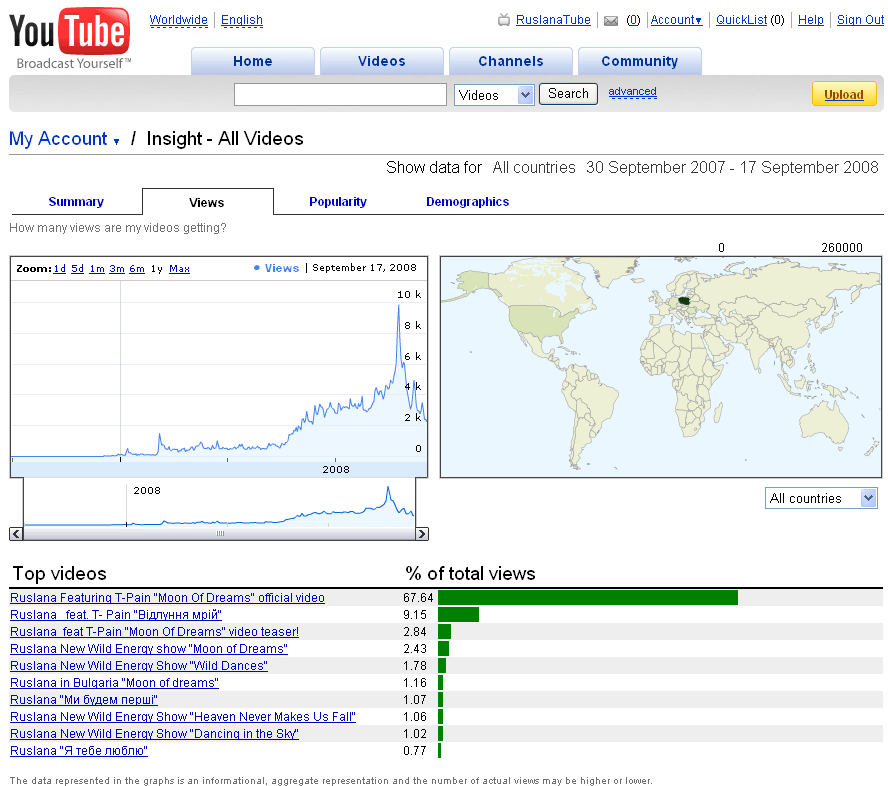Image resolution: width=888 pixels, height=786 pixels.
Task: Open the Community navigation tab
Action: (640, 61)
